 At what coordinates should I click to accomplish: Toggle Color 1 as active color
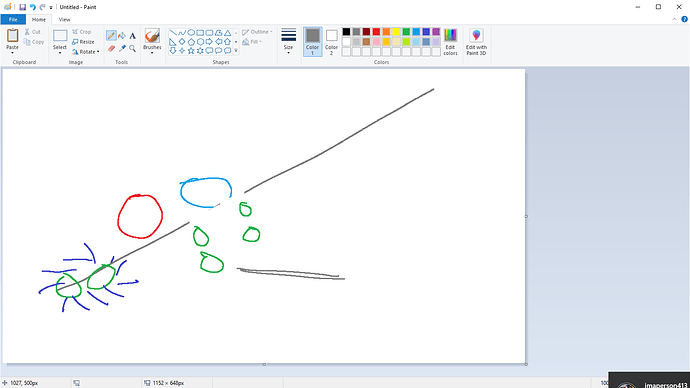tap(312, 42)
